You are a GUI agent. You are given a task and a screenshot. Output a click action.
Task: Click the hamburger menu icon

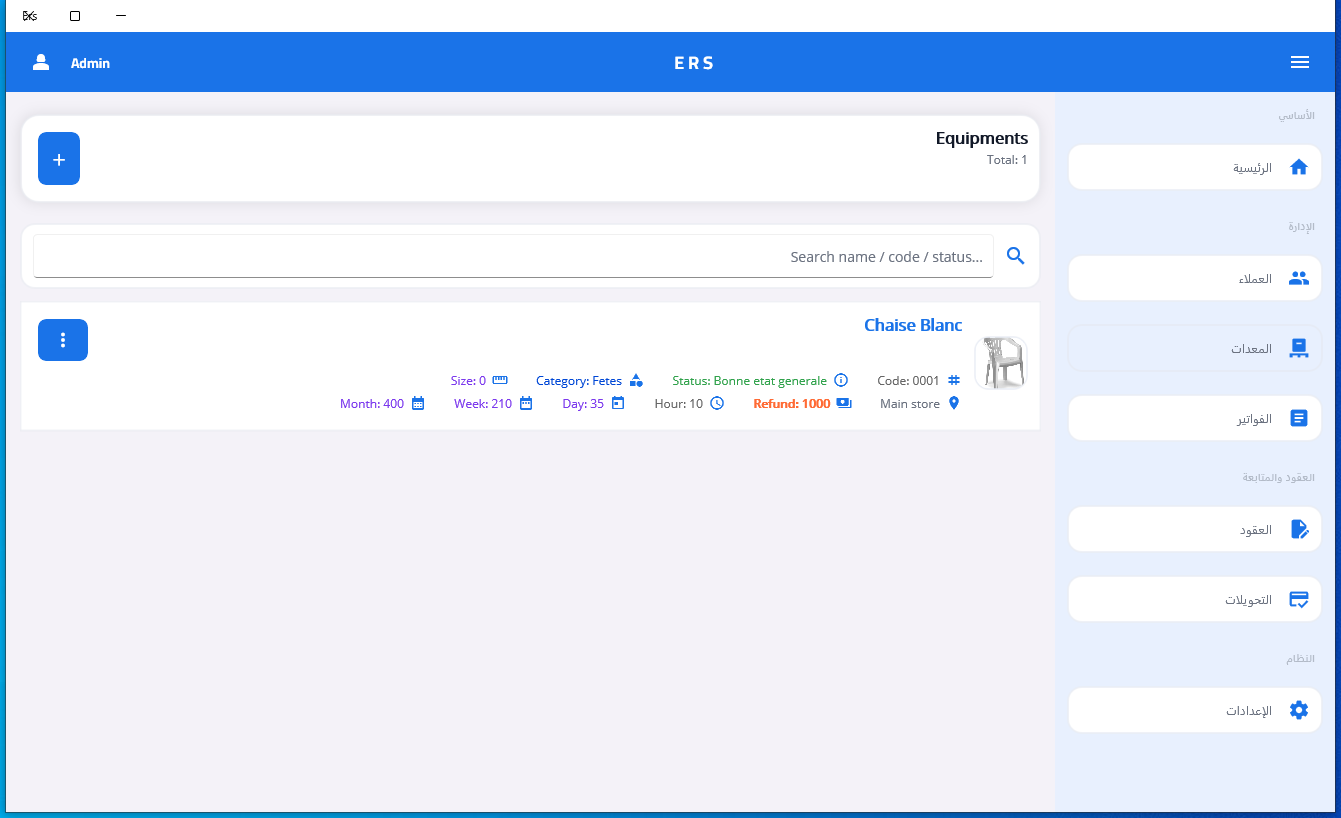(1299, 62)
